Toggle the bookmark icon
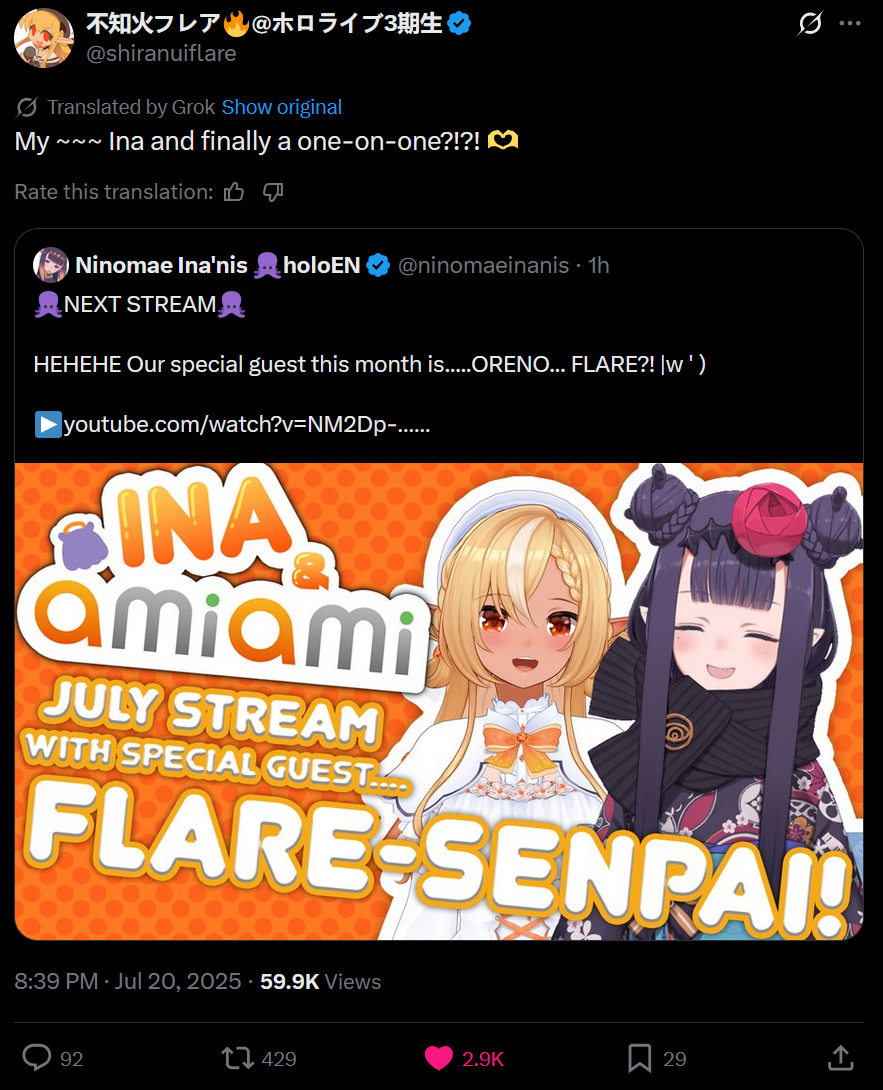Screen dimensions: 883x1090 click(639, 1058)
